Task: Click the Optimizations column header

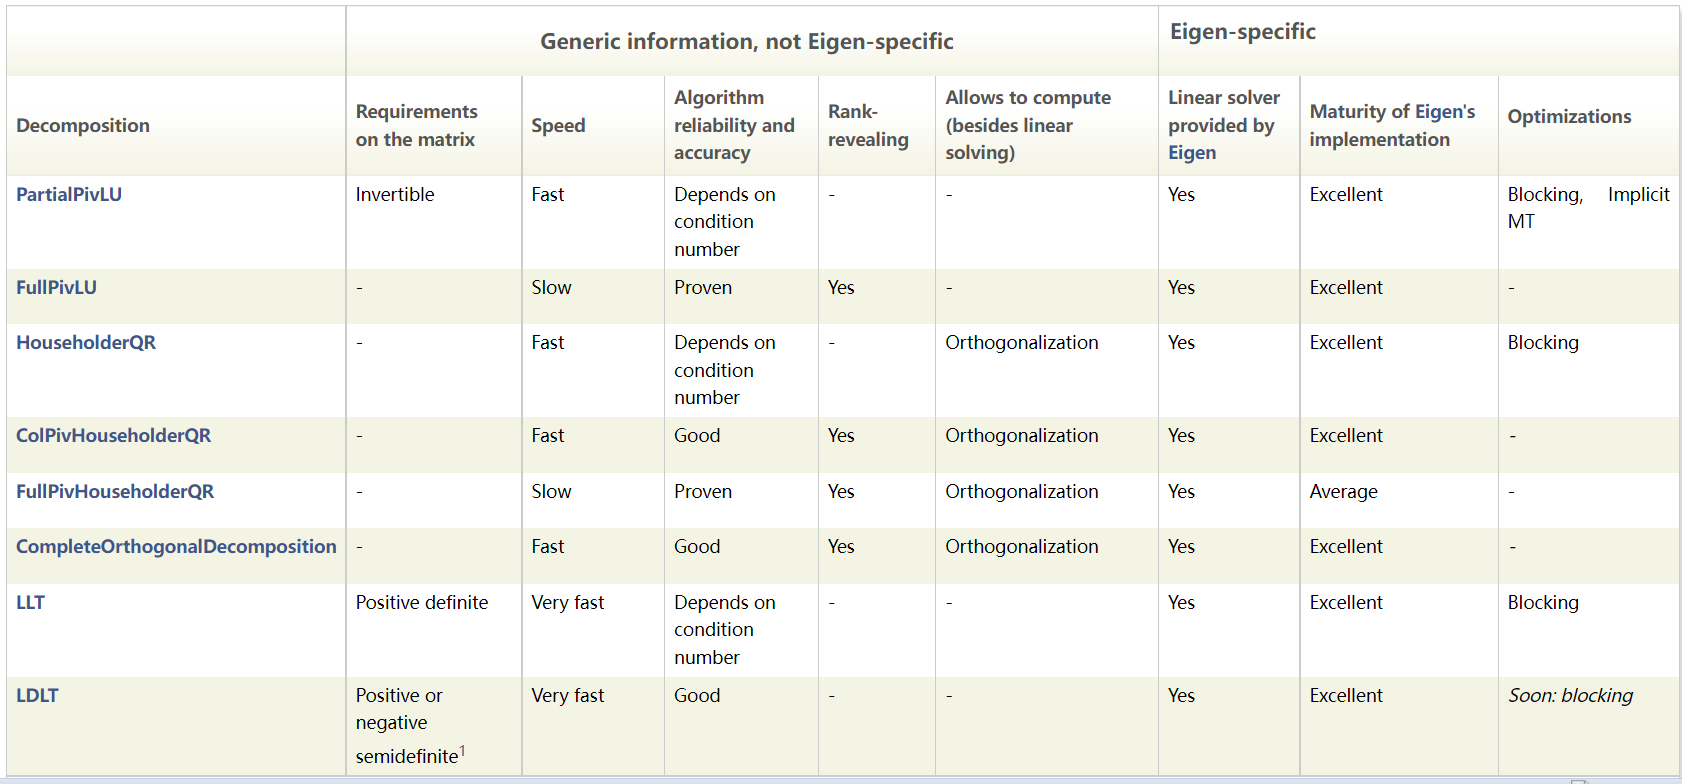Action: 1569,116
